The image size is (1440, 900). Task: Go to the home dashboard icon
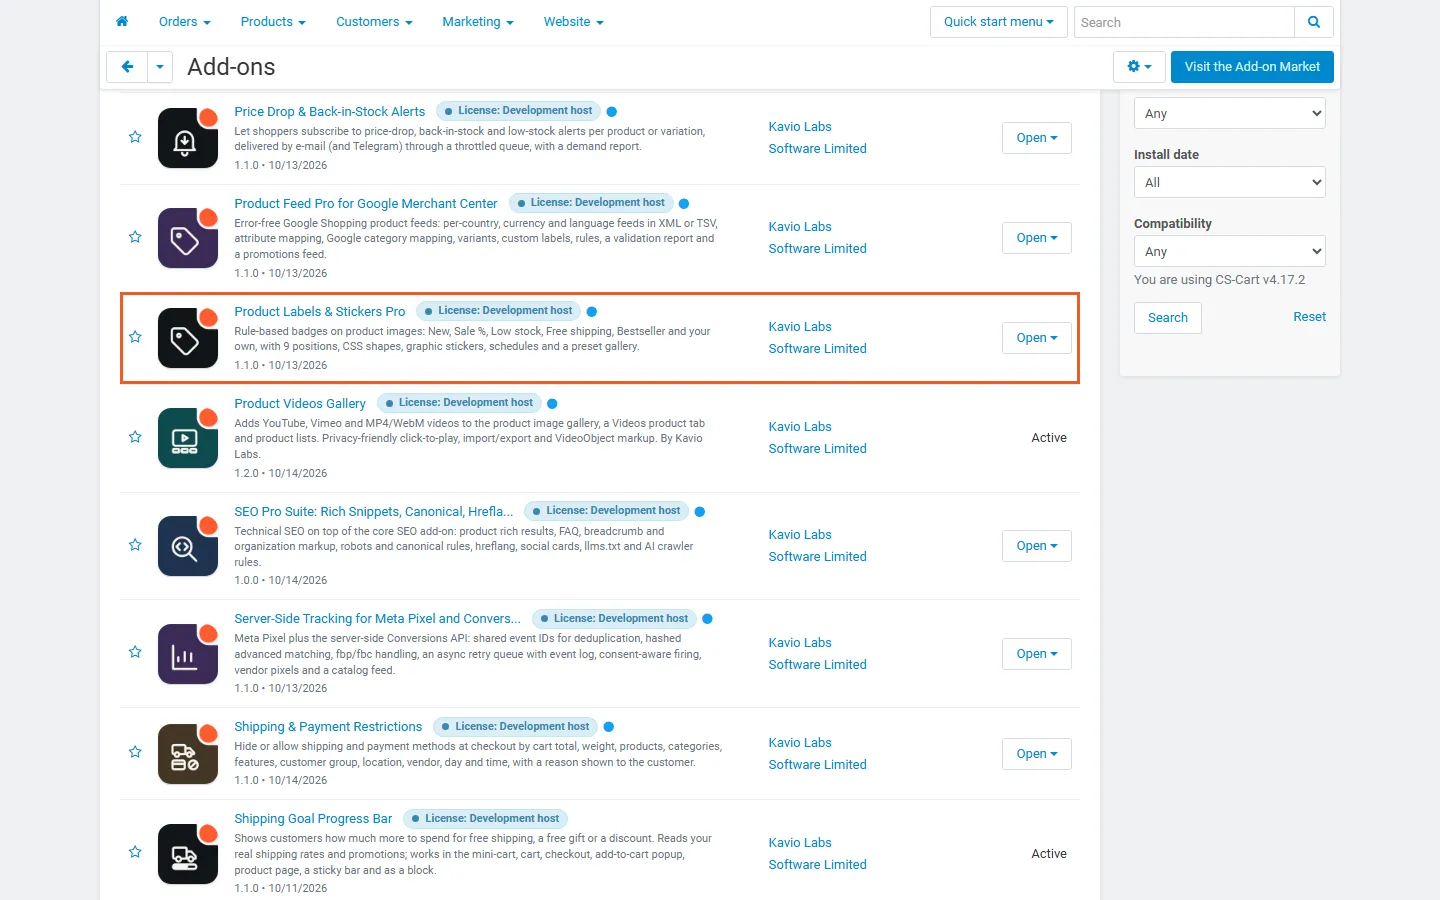coord(122,21)
